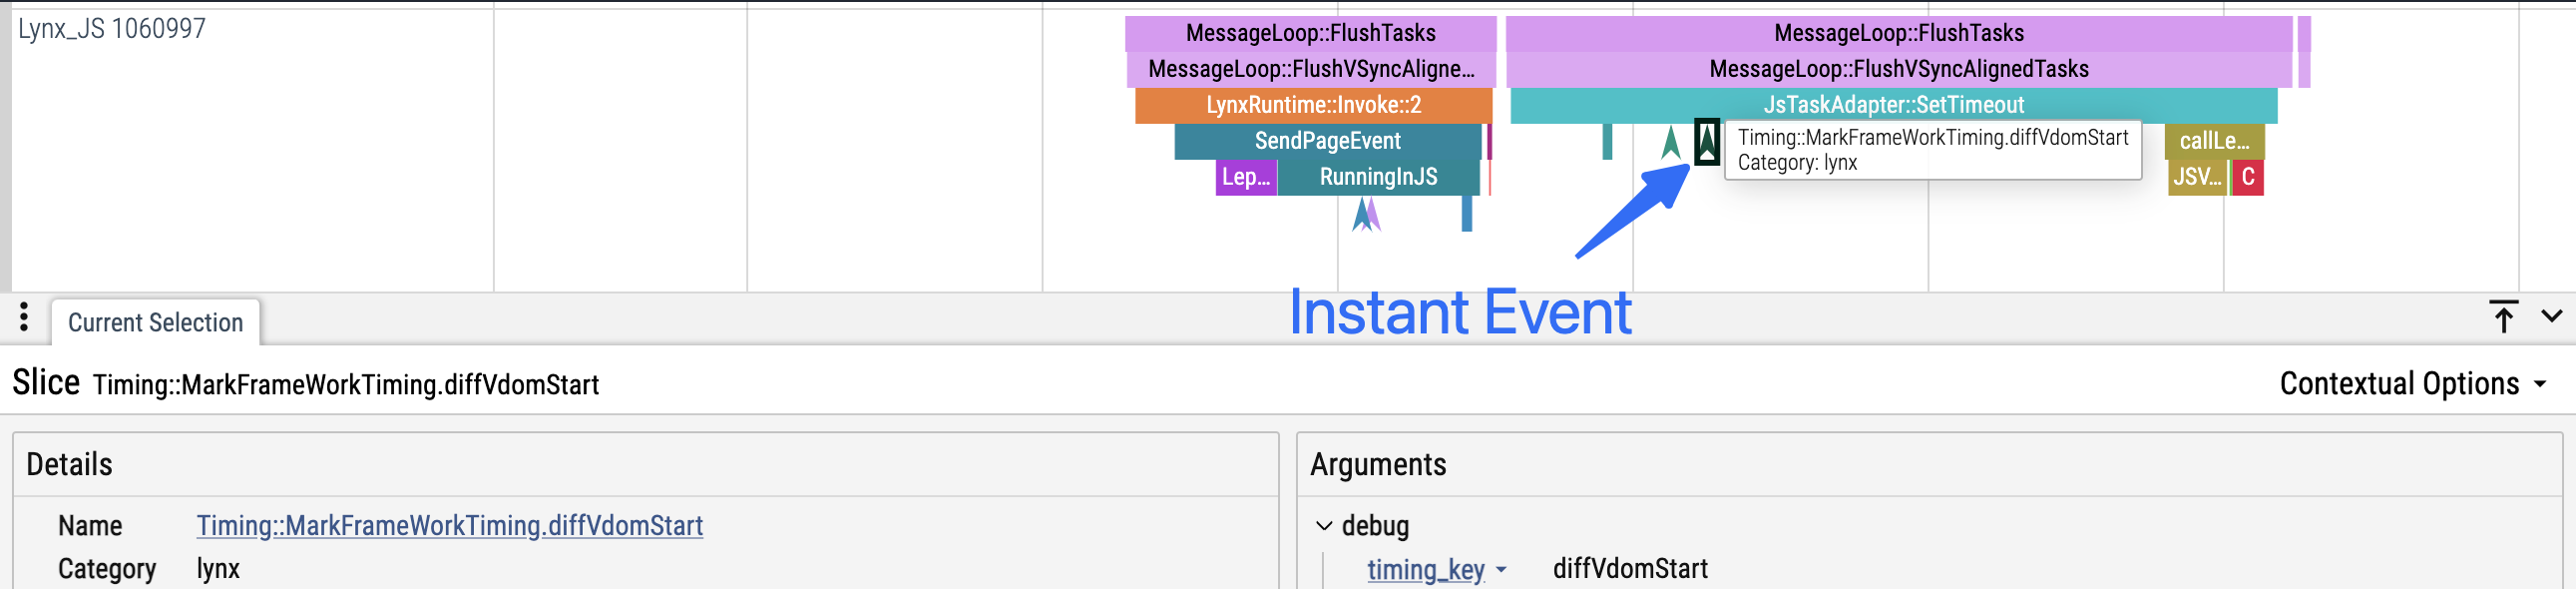Click the instant event markers below RunningInJS
Image resolution: width=2576 pixels, height=589 pixels.
point(1366,214)
